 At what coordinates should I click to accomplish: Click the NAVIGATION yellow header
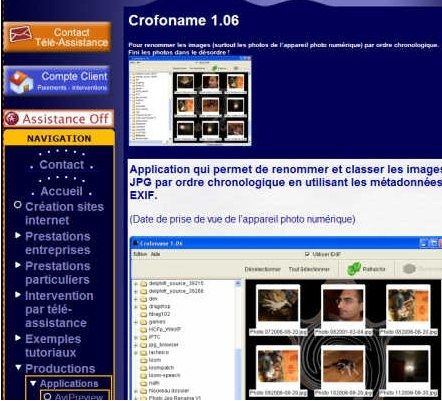point(59,138)
